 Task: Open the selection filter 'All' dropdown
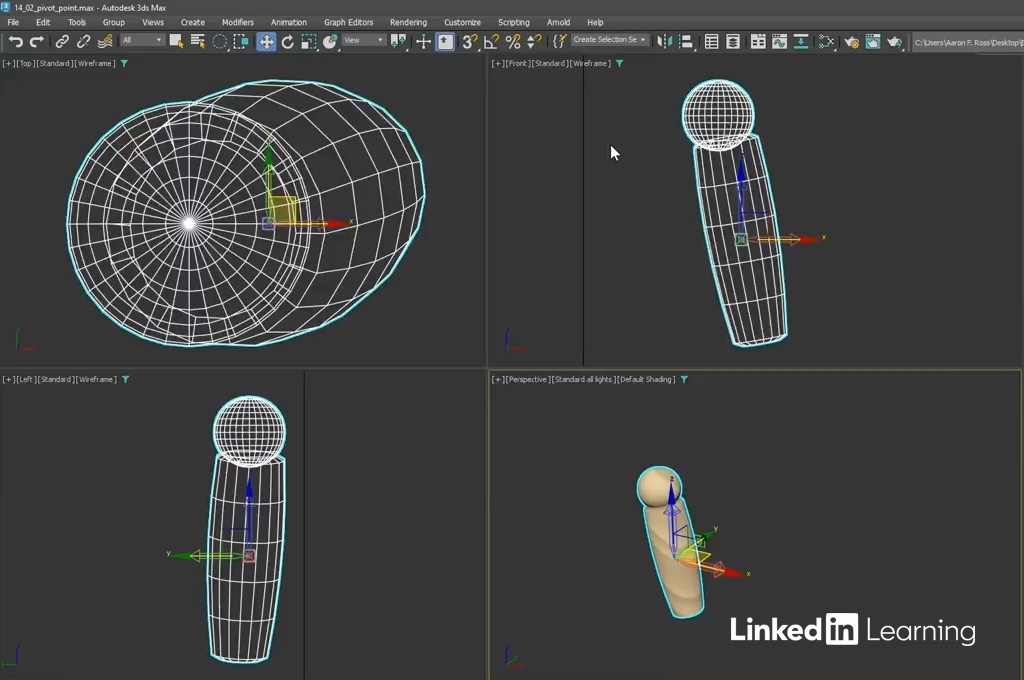click(142, 40)
